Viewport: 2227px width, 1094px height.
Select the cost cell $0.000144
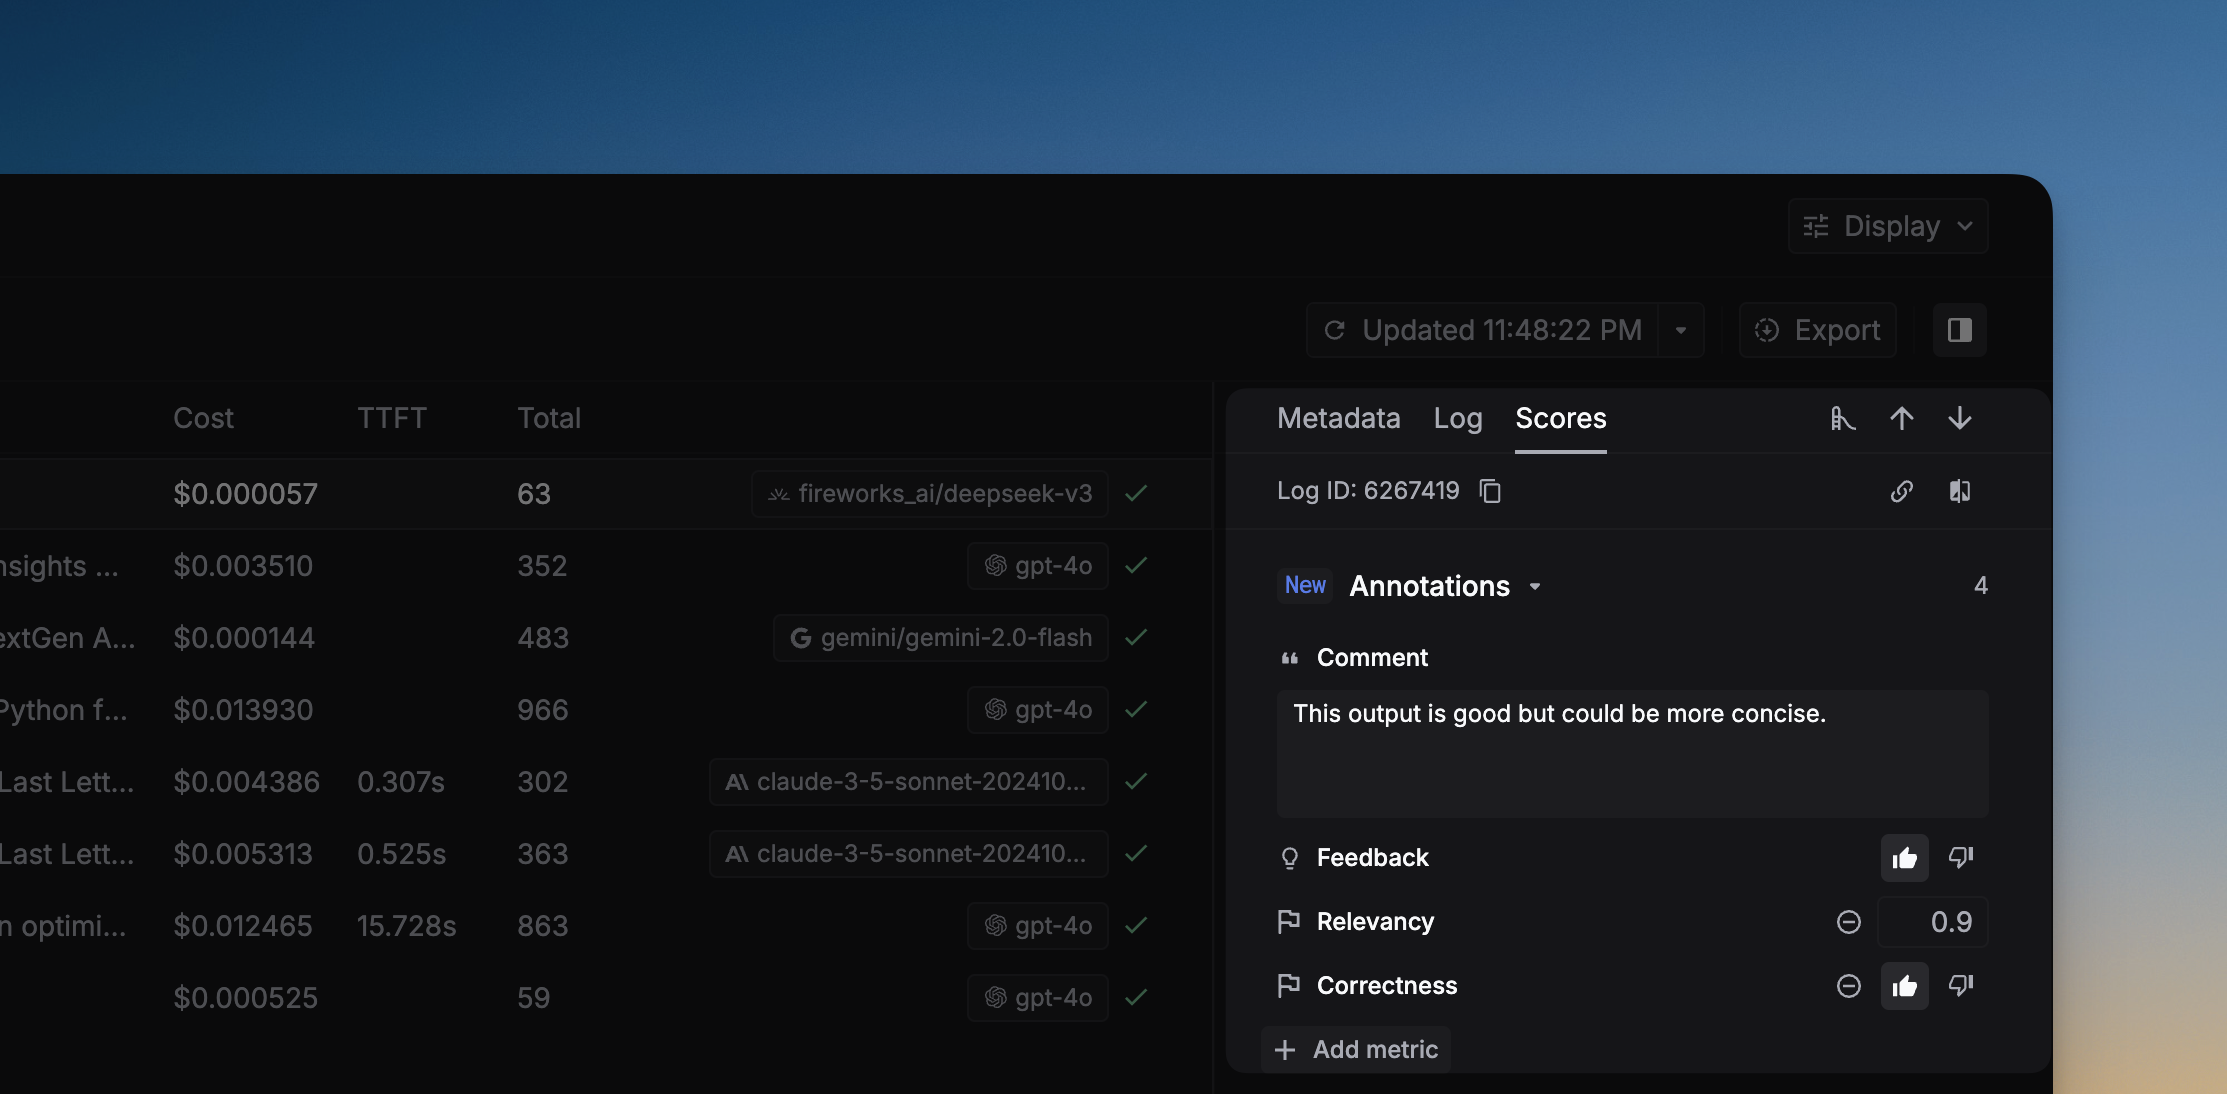tap(244, 638)
